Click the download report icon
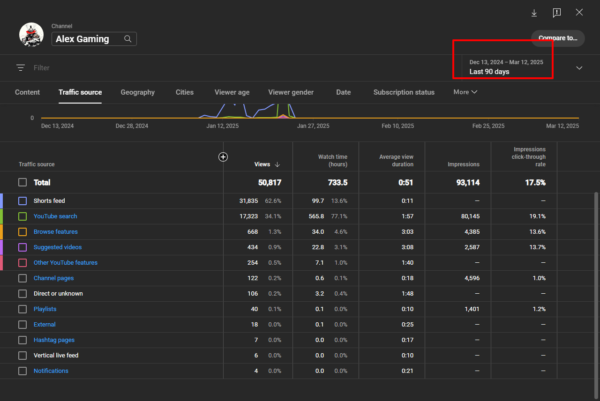 click(534, 13)
